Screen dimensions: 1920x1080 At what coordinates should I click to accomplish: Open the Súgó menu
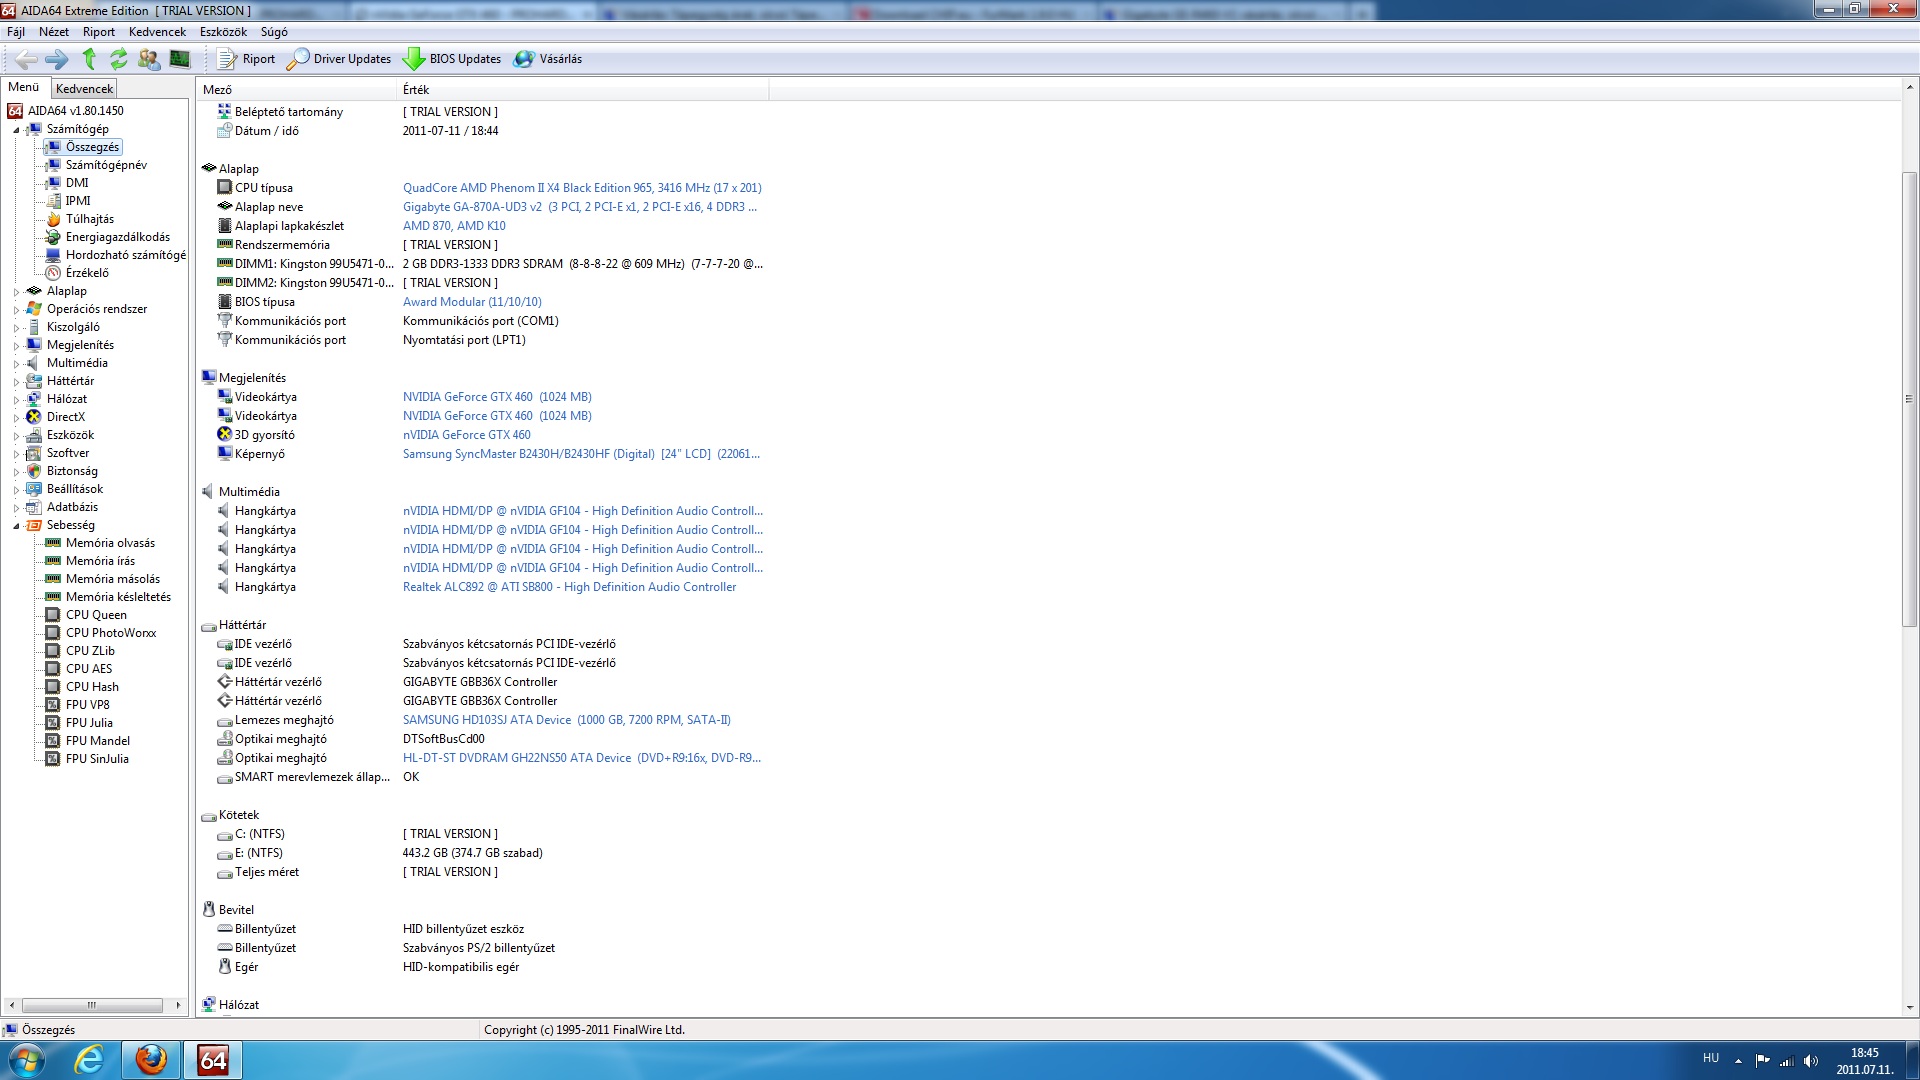274,32
